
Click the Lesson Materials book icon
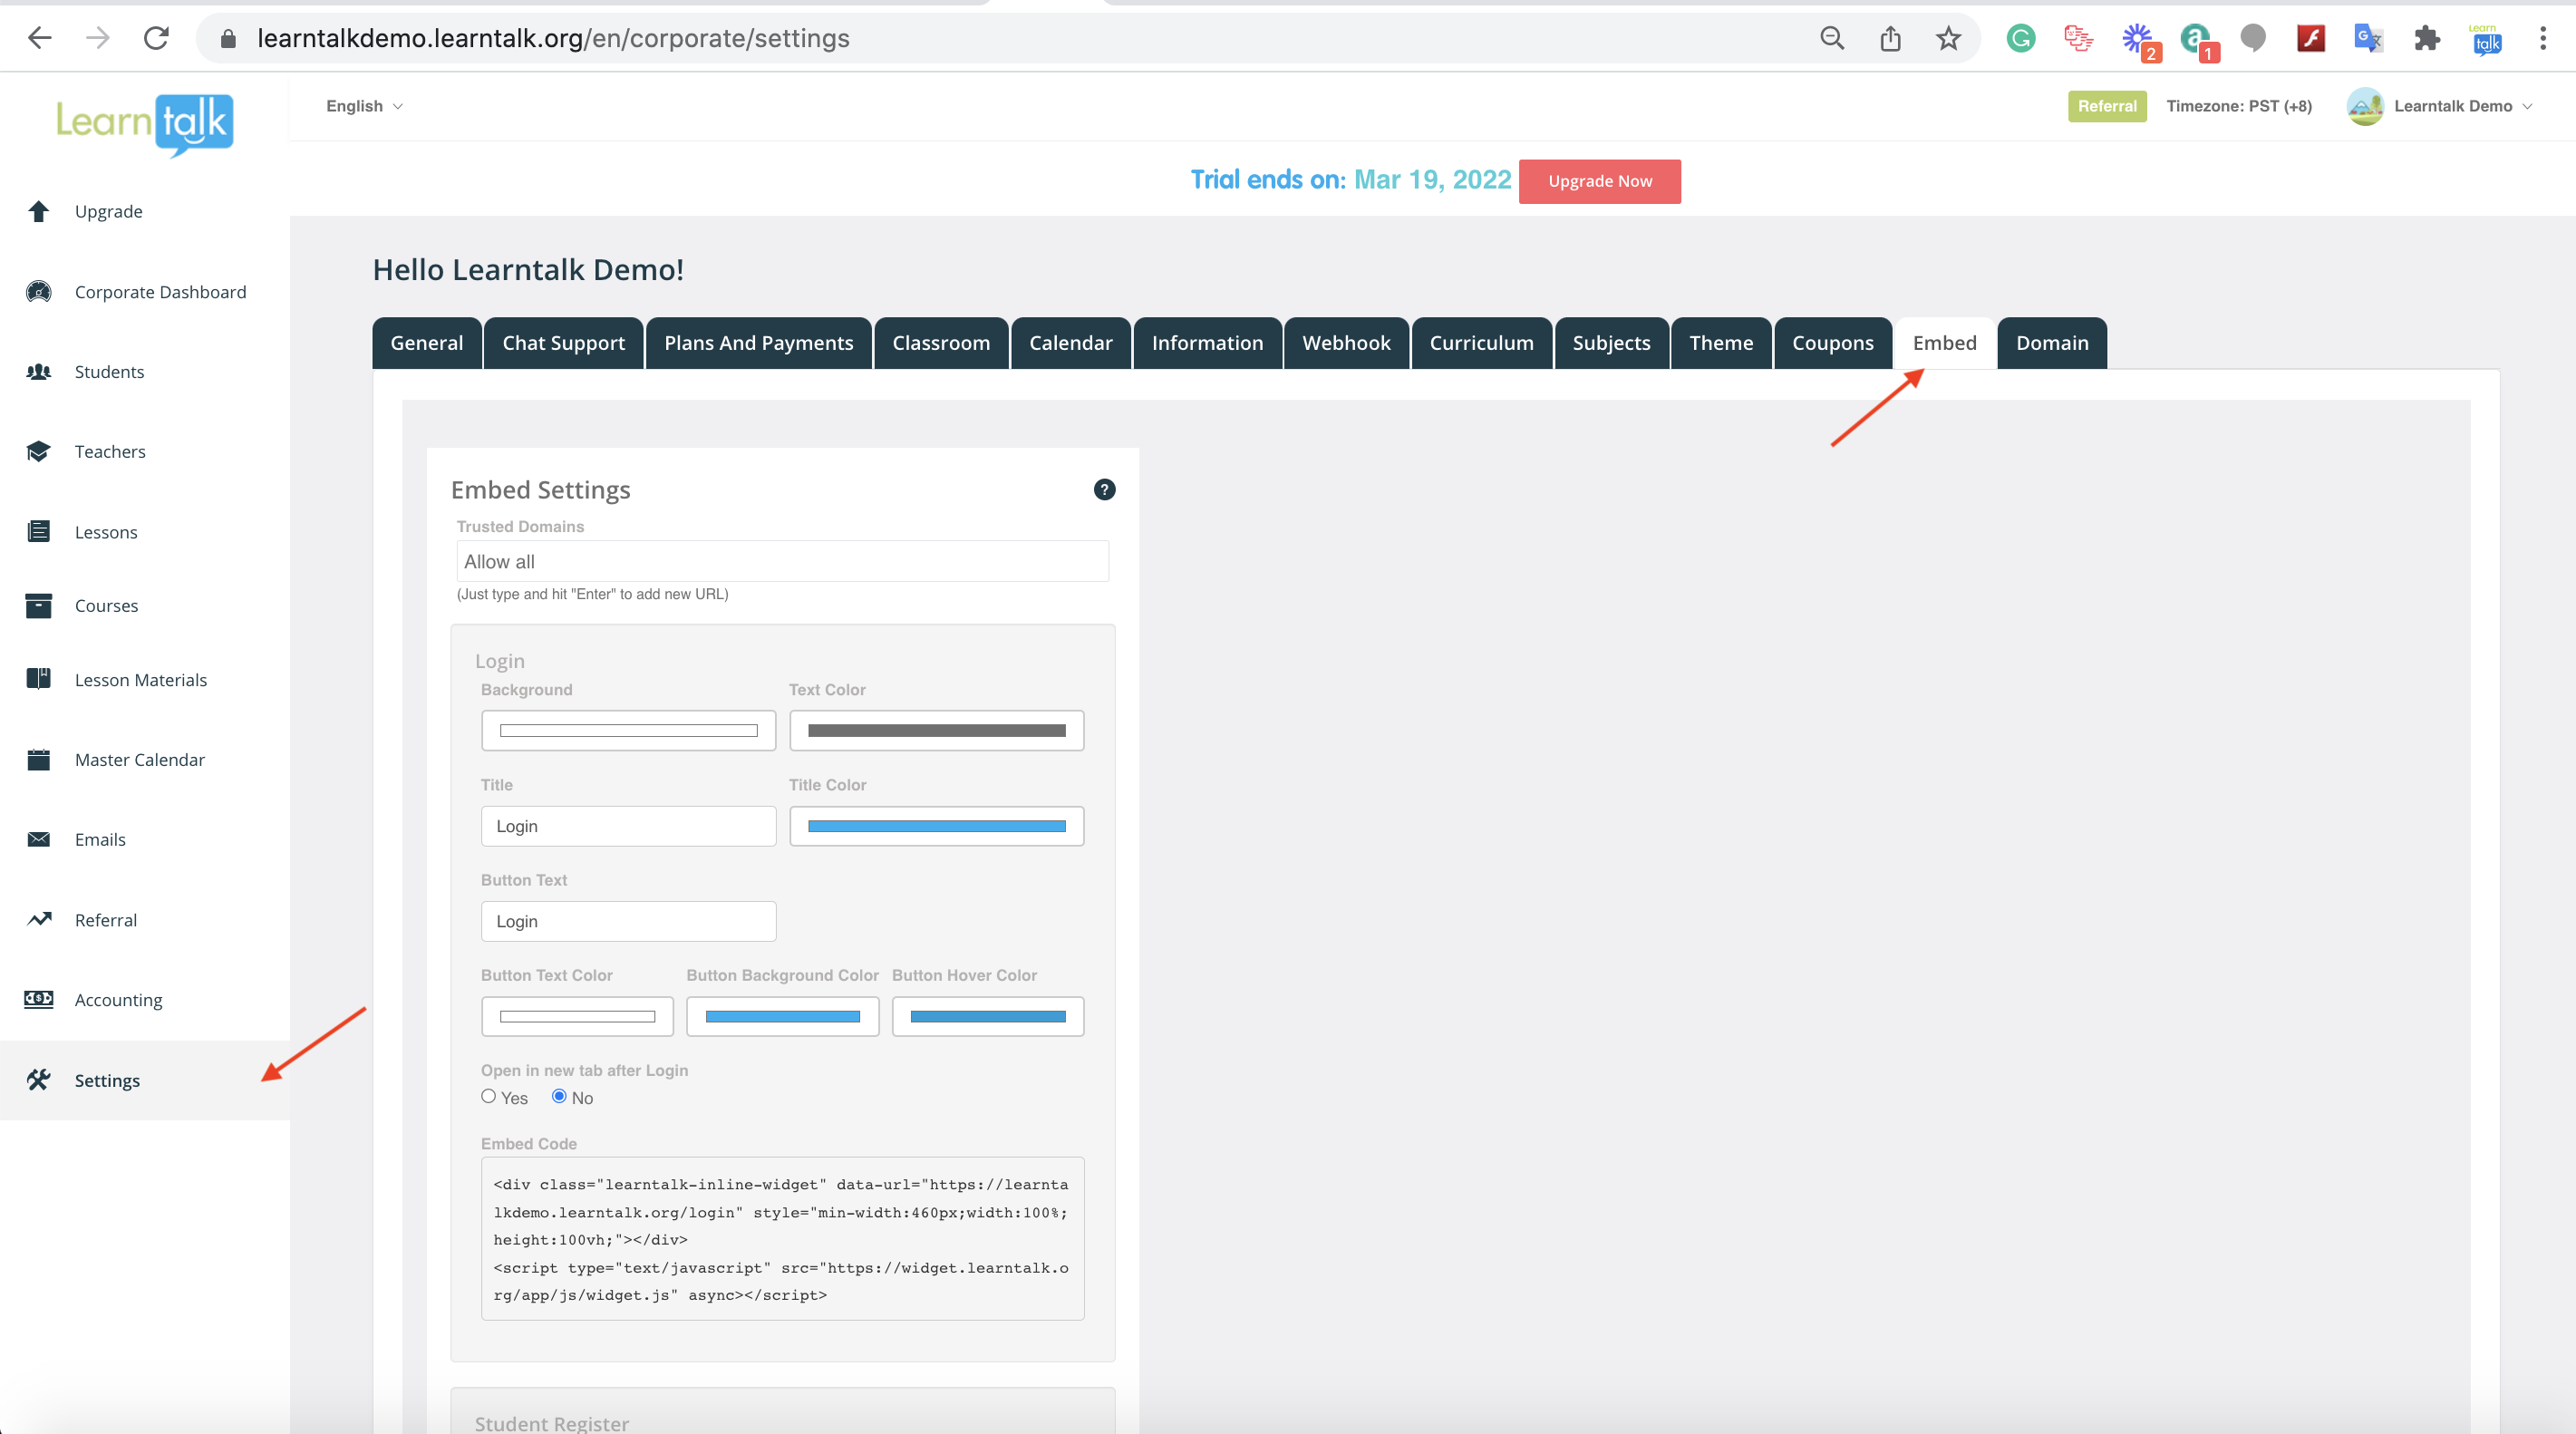(39, 679)
